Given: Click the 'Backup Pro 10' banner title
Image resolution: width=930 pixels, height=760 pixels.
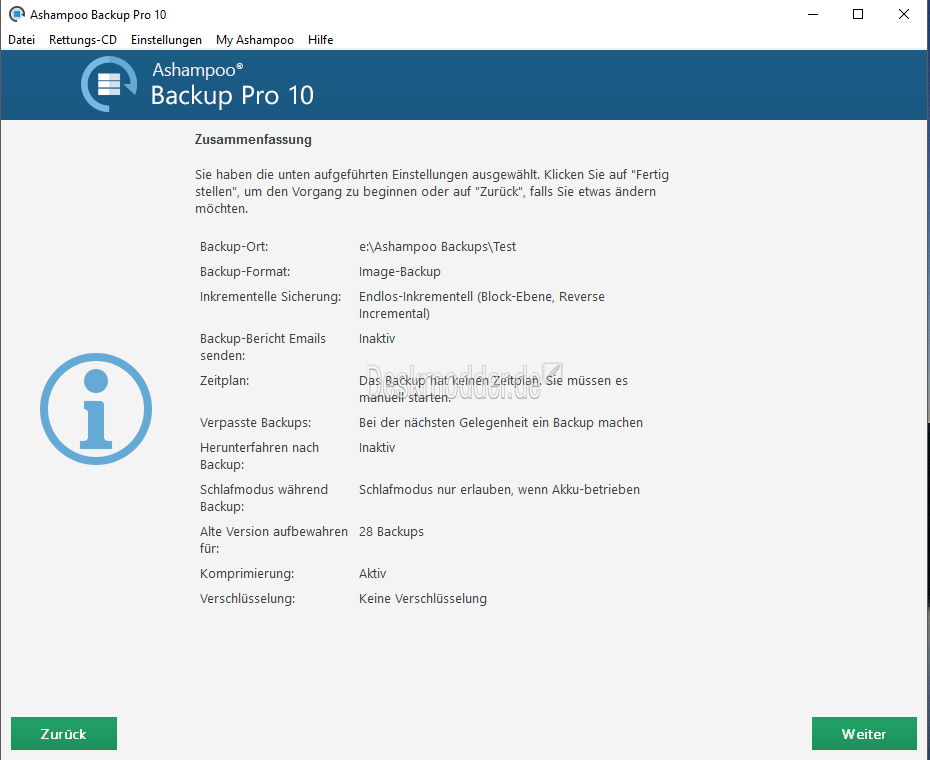Looking at the screenshot, I should tap(232, 96).
